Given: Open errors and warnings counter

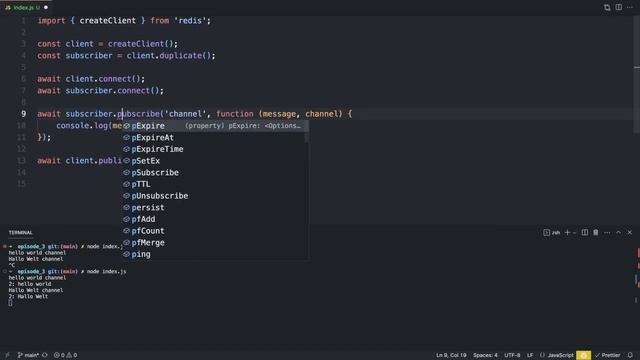Looking at the screenshot, I should [65, 355].
